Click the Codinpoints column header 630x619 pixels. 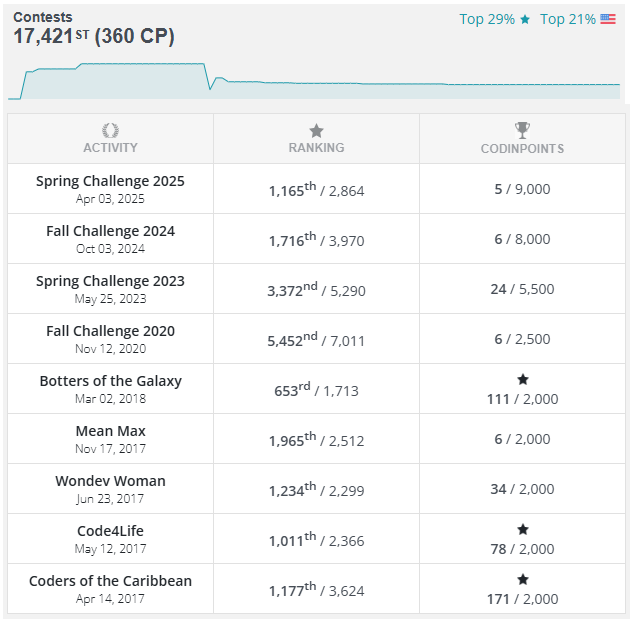[522, 148]
